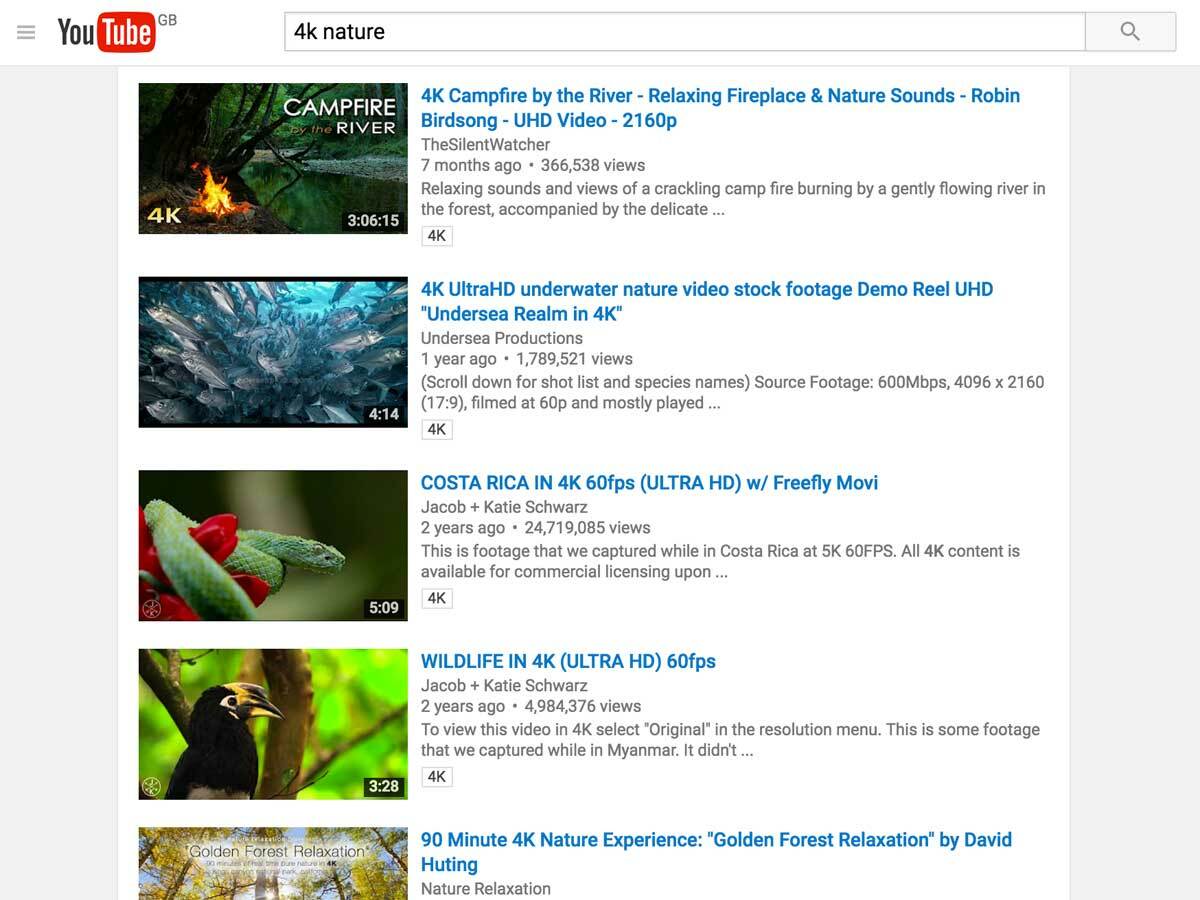Image resolution: width=1200 pixels, height=900 pixels.
Task: Click the magnifier search button
Action: 1130,31
